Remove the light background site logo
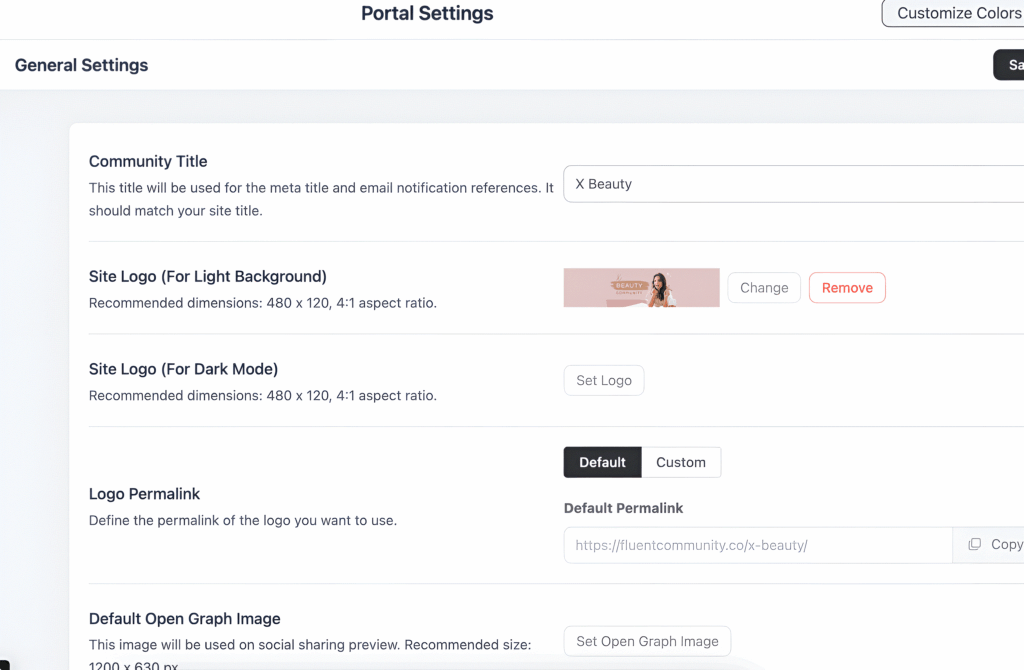The image size is (1024, 670). [846, 288]
